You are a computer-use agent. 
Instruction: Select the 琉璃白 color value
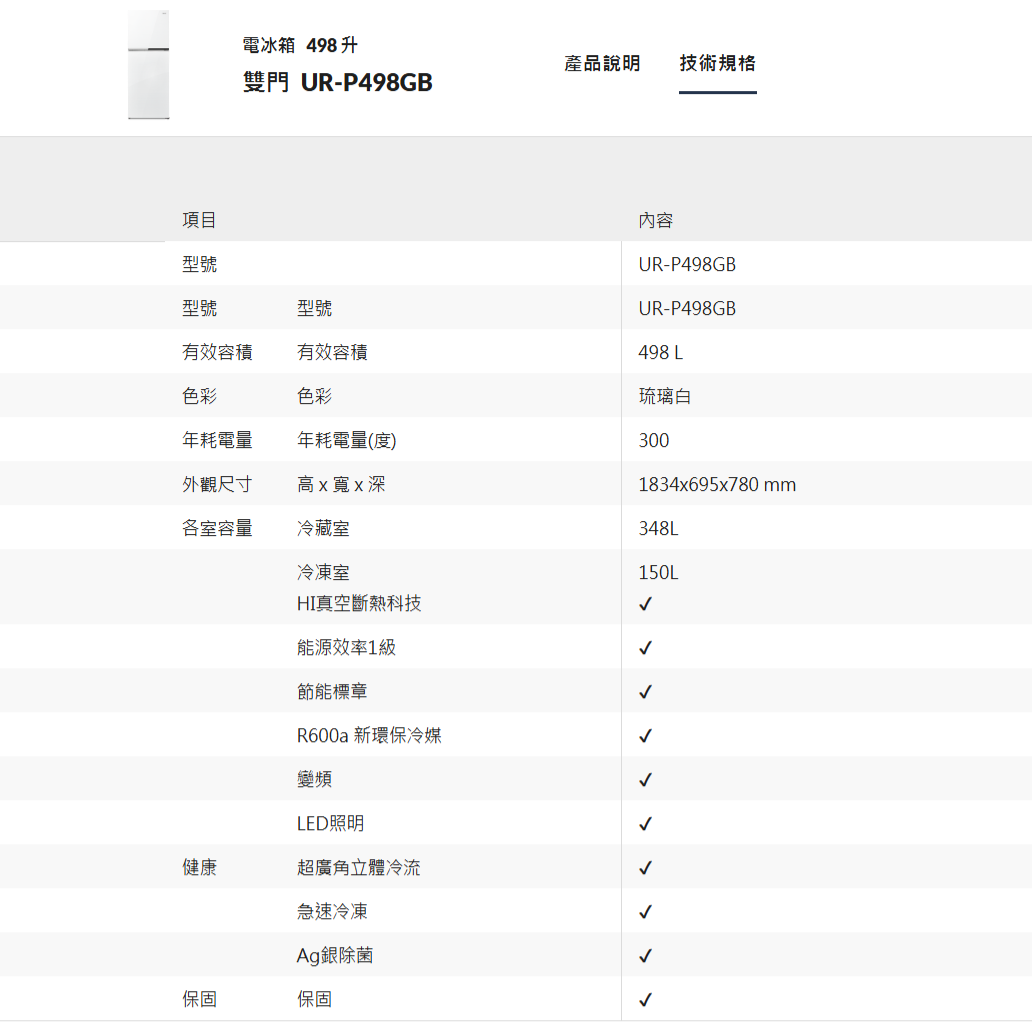coord(665,397)
